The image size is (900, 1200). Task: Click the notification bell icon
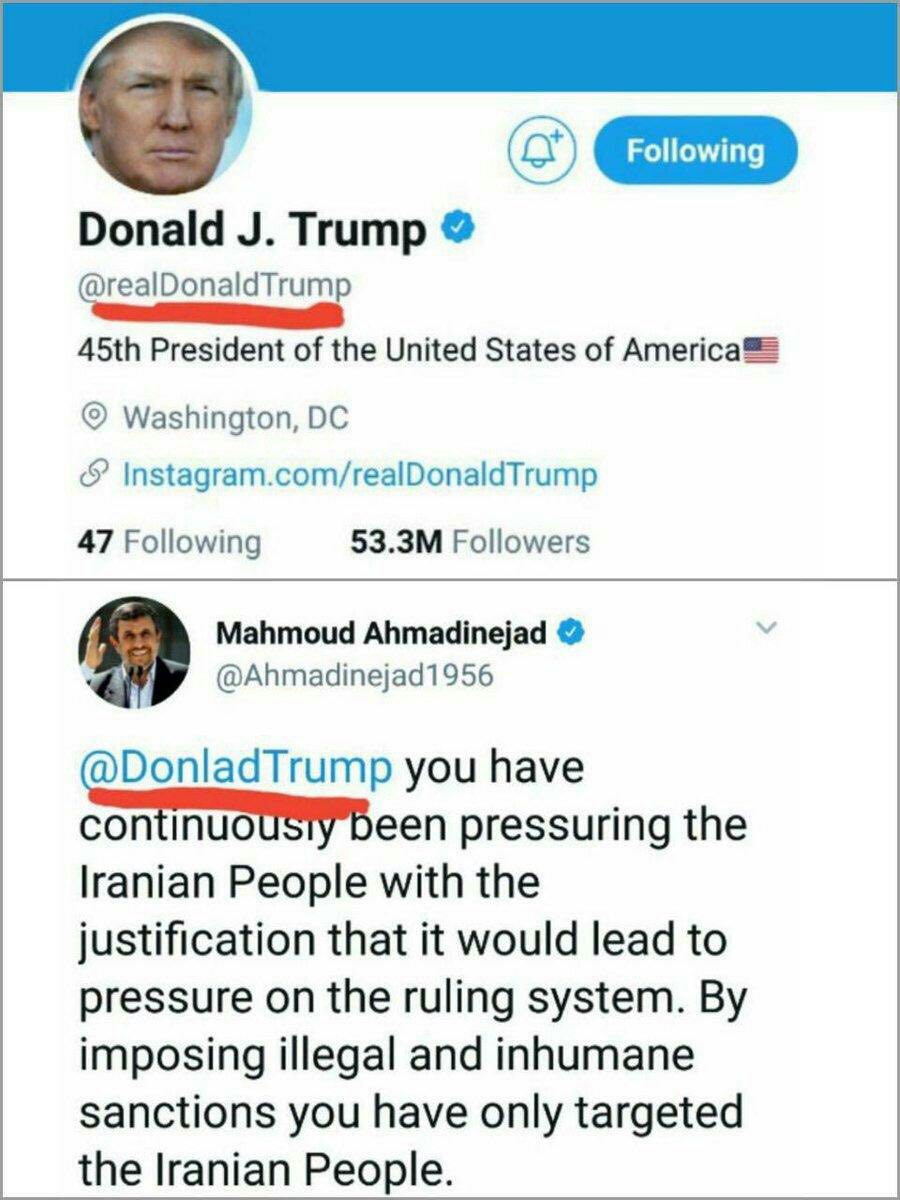point(544,151)
